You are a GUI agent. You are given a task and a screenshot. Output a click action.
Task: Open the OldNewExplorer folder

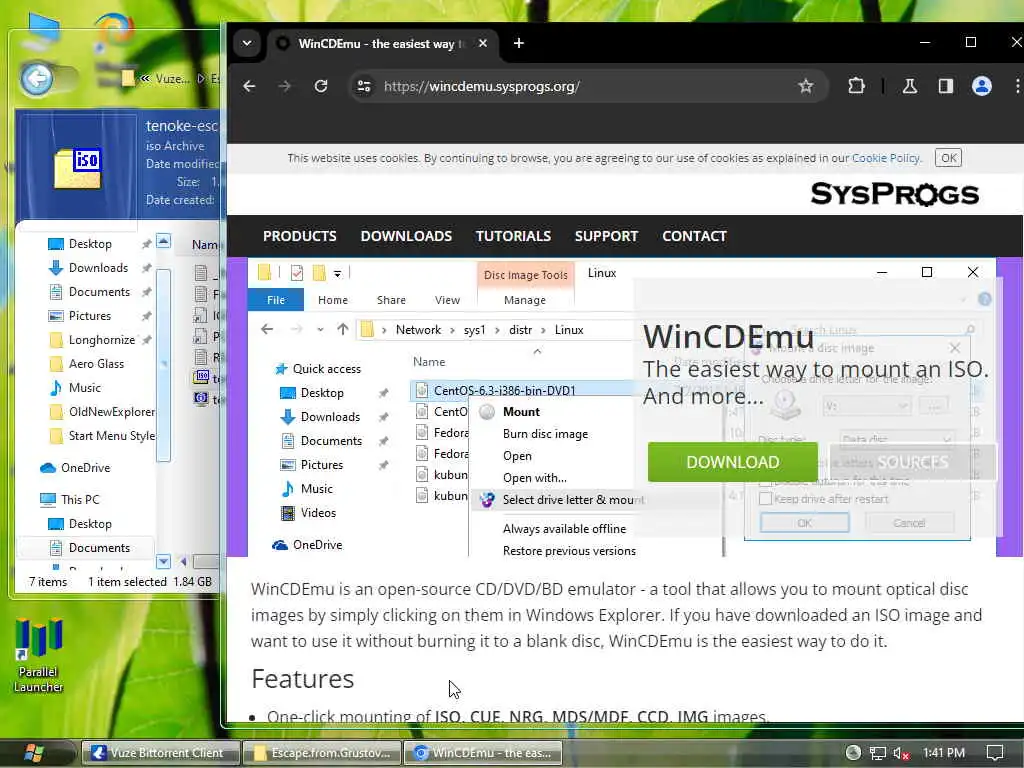[x=112, y=412]
